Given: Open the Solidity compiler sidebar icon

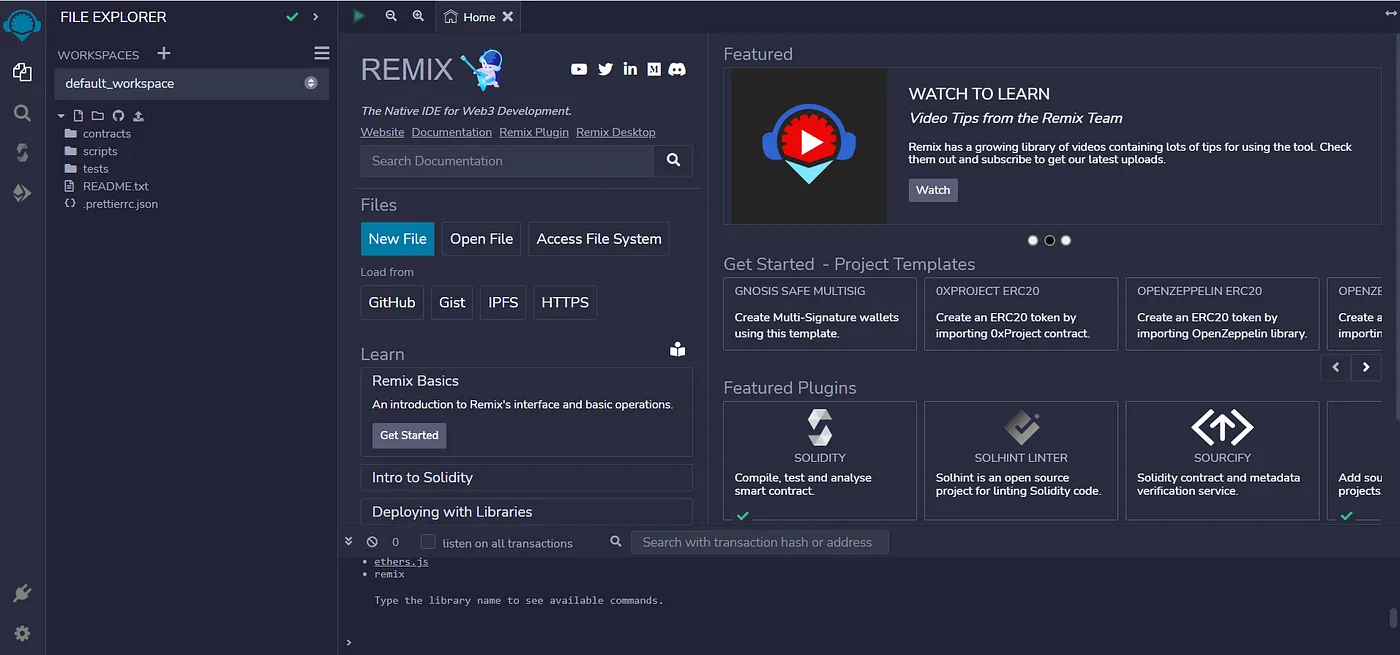Looking at the screenshot, I should 22,153.
